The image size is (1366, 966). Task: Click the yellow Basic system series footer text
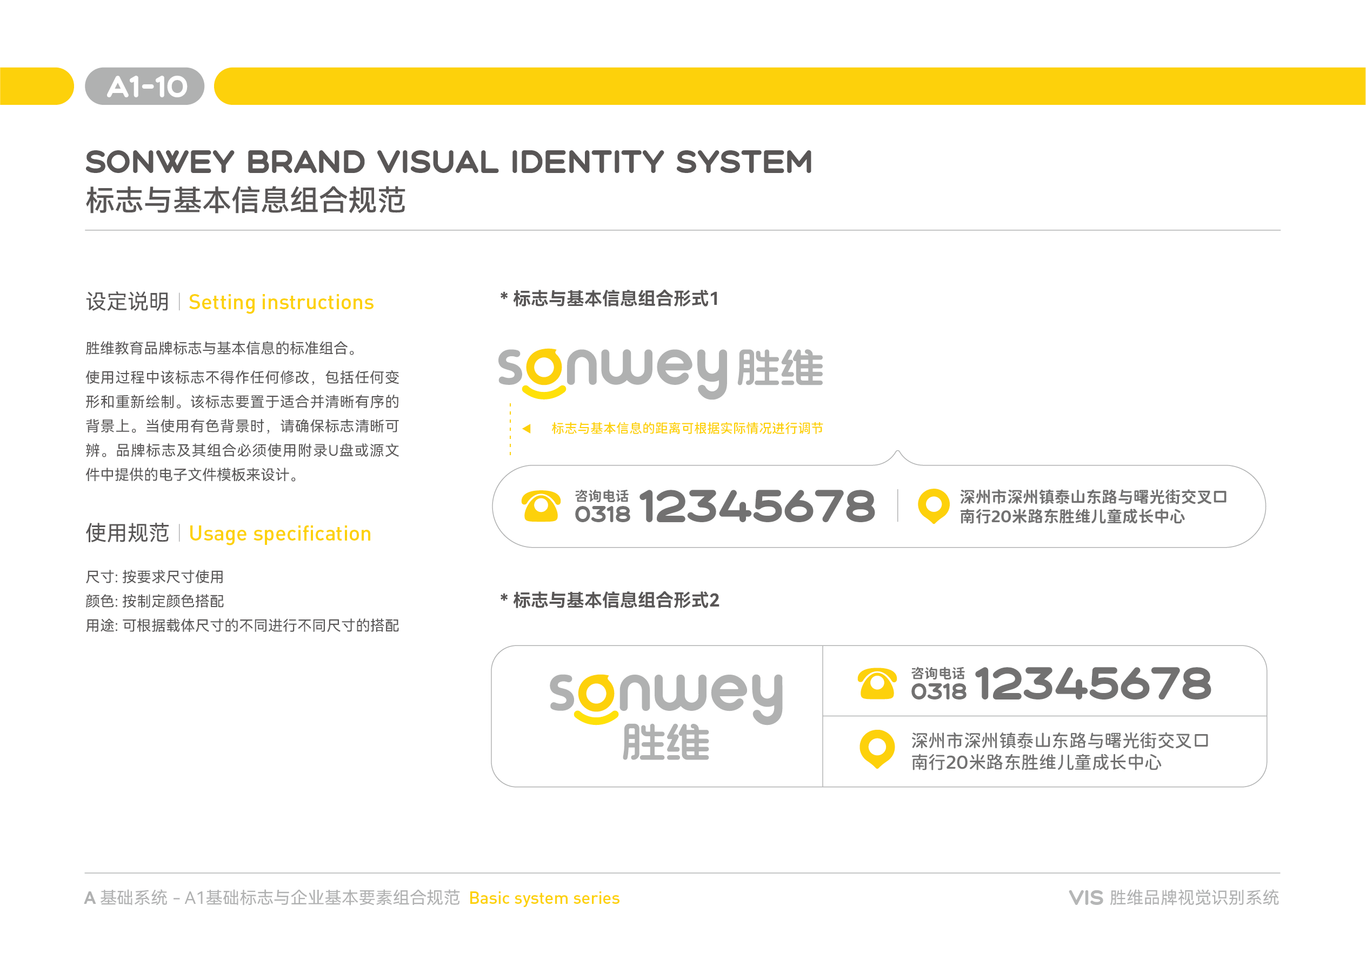[544, 898]
